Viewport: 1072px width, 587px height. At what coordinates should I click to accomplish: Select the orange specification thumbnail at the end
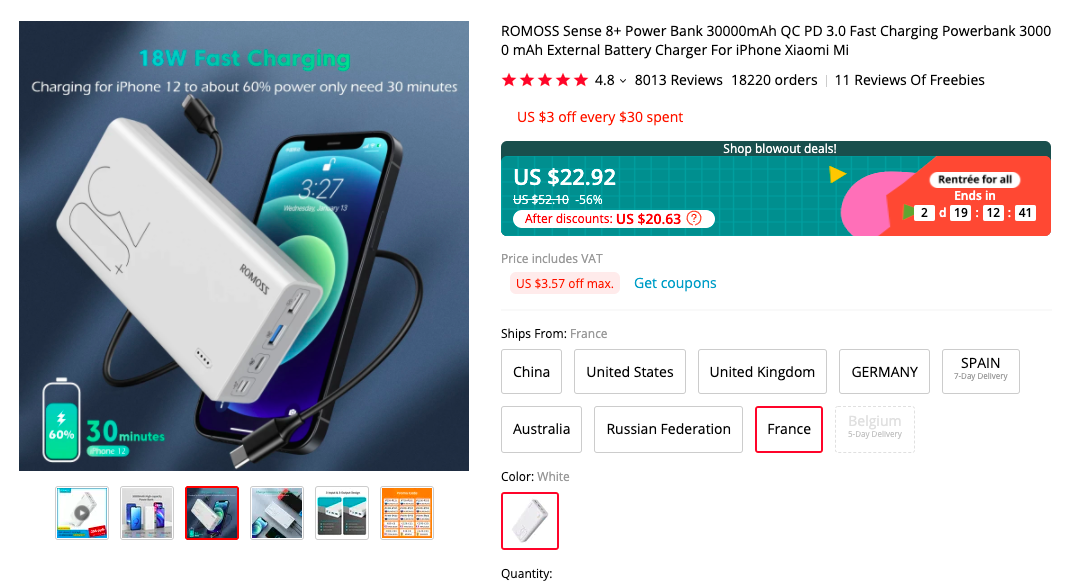tap(406, 512)
